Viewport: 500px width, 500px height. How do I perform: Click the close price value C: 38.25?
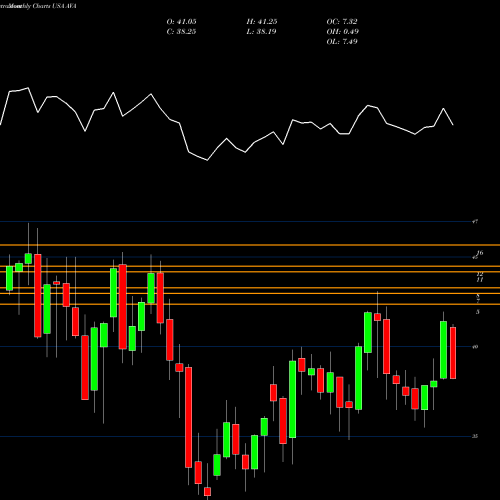181,32
